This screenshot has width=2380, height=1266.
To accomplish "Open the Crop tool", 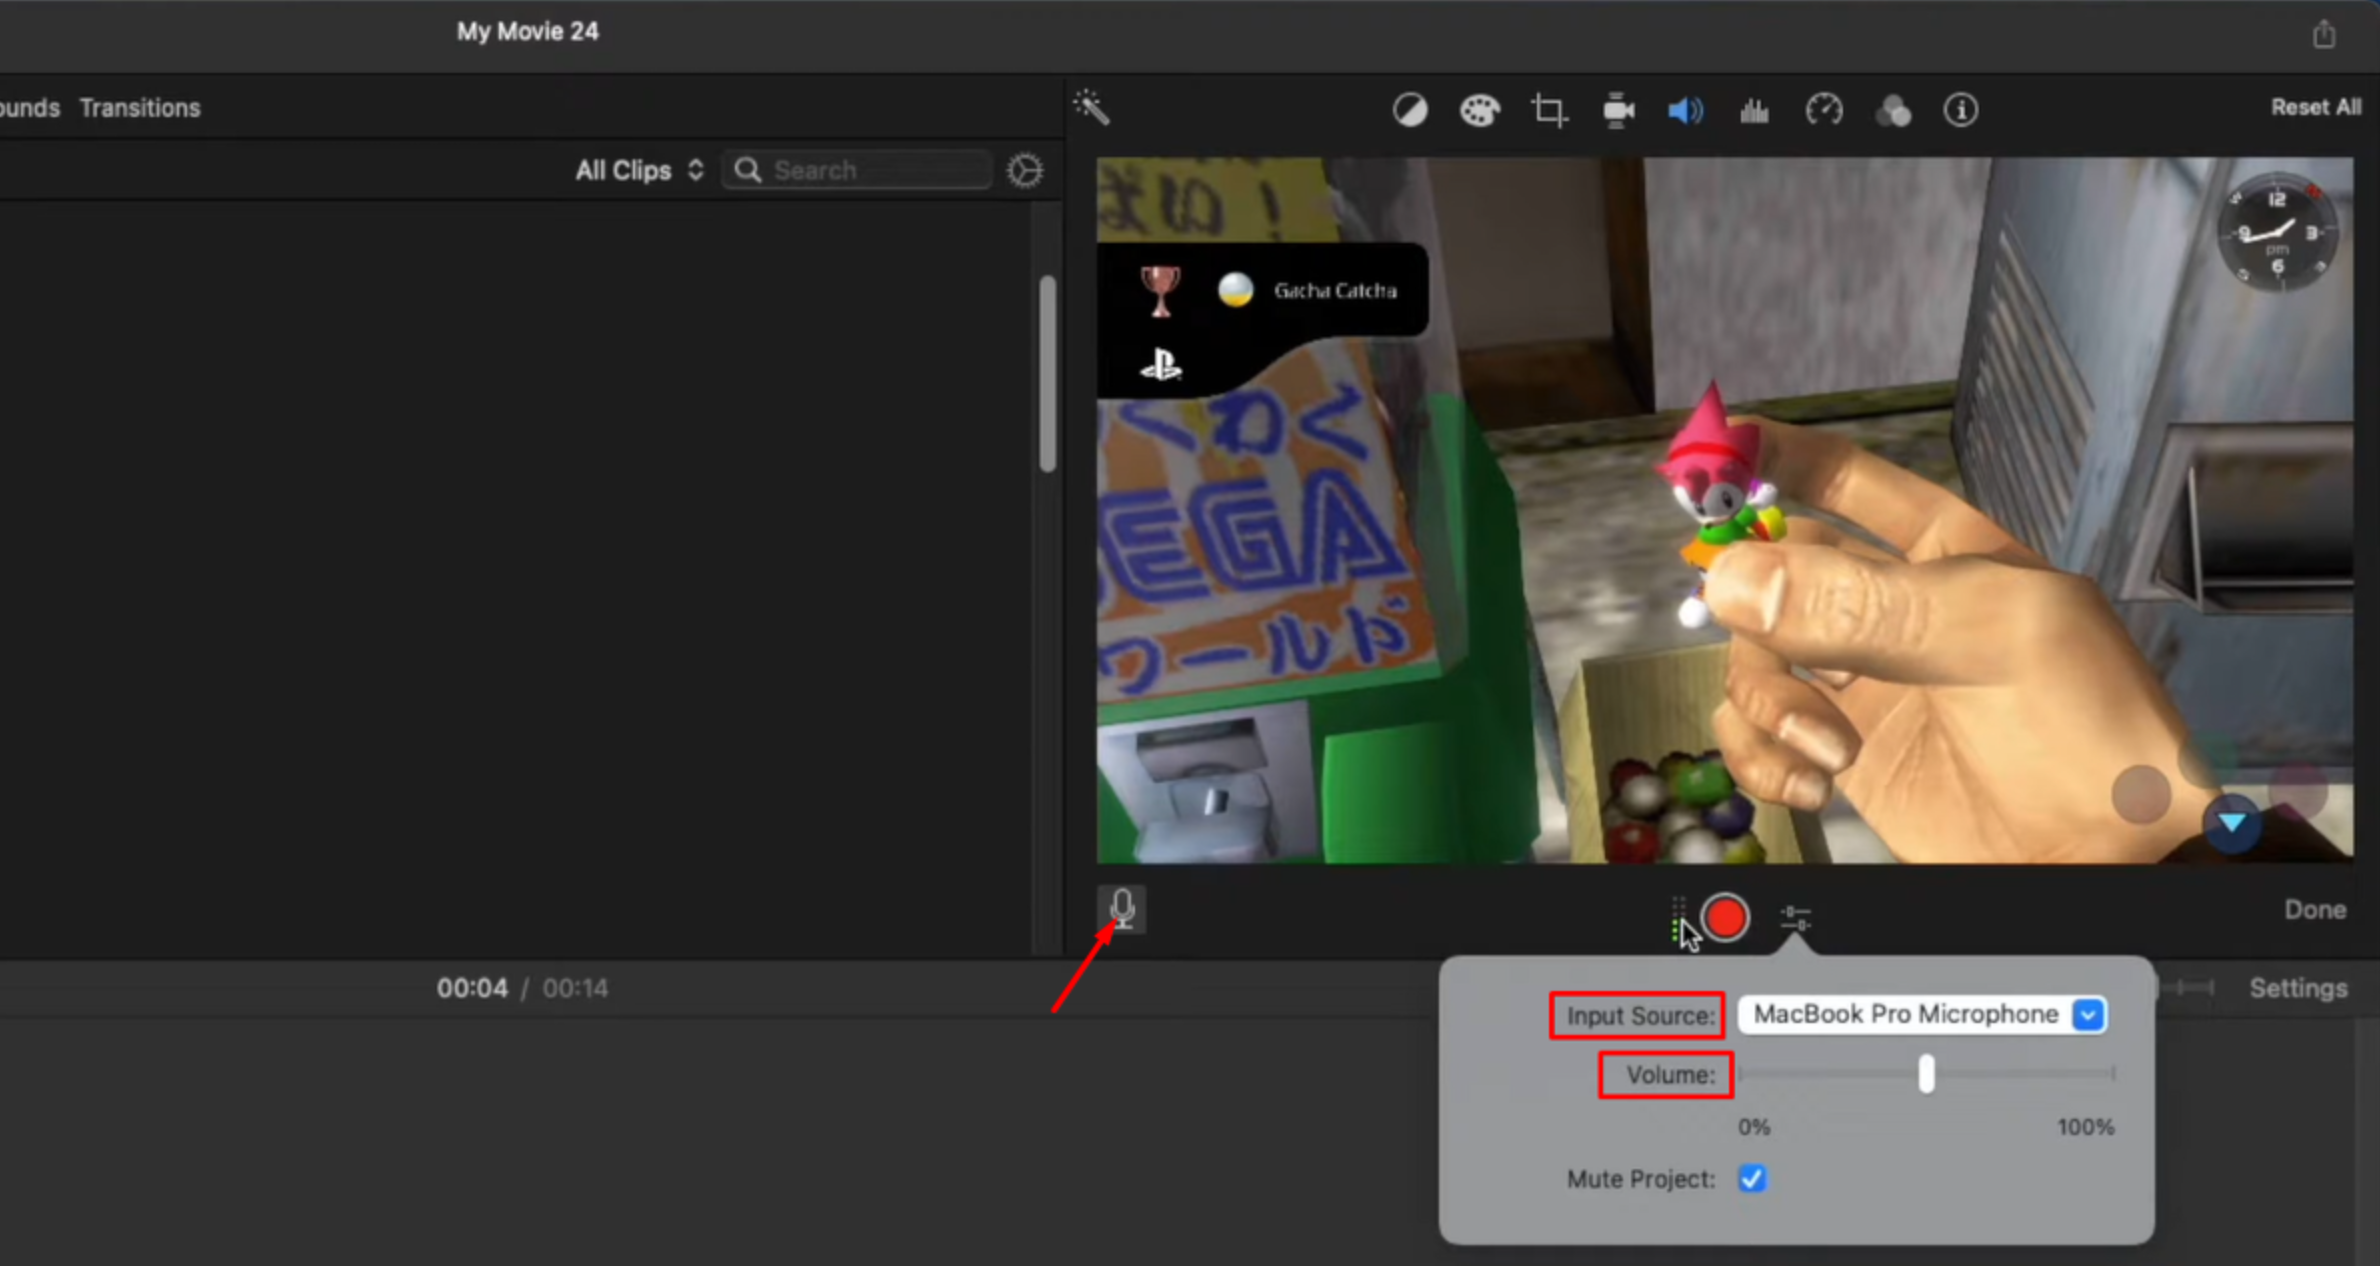I will click(1549, 110).
